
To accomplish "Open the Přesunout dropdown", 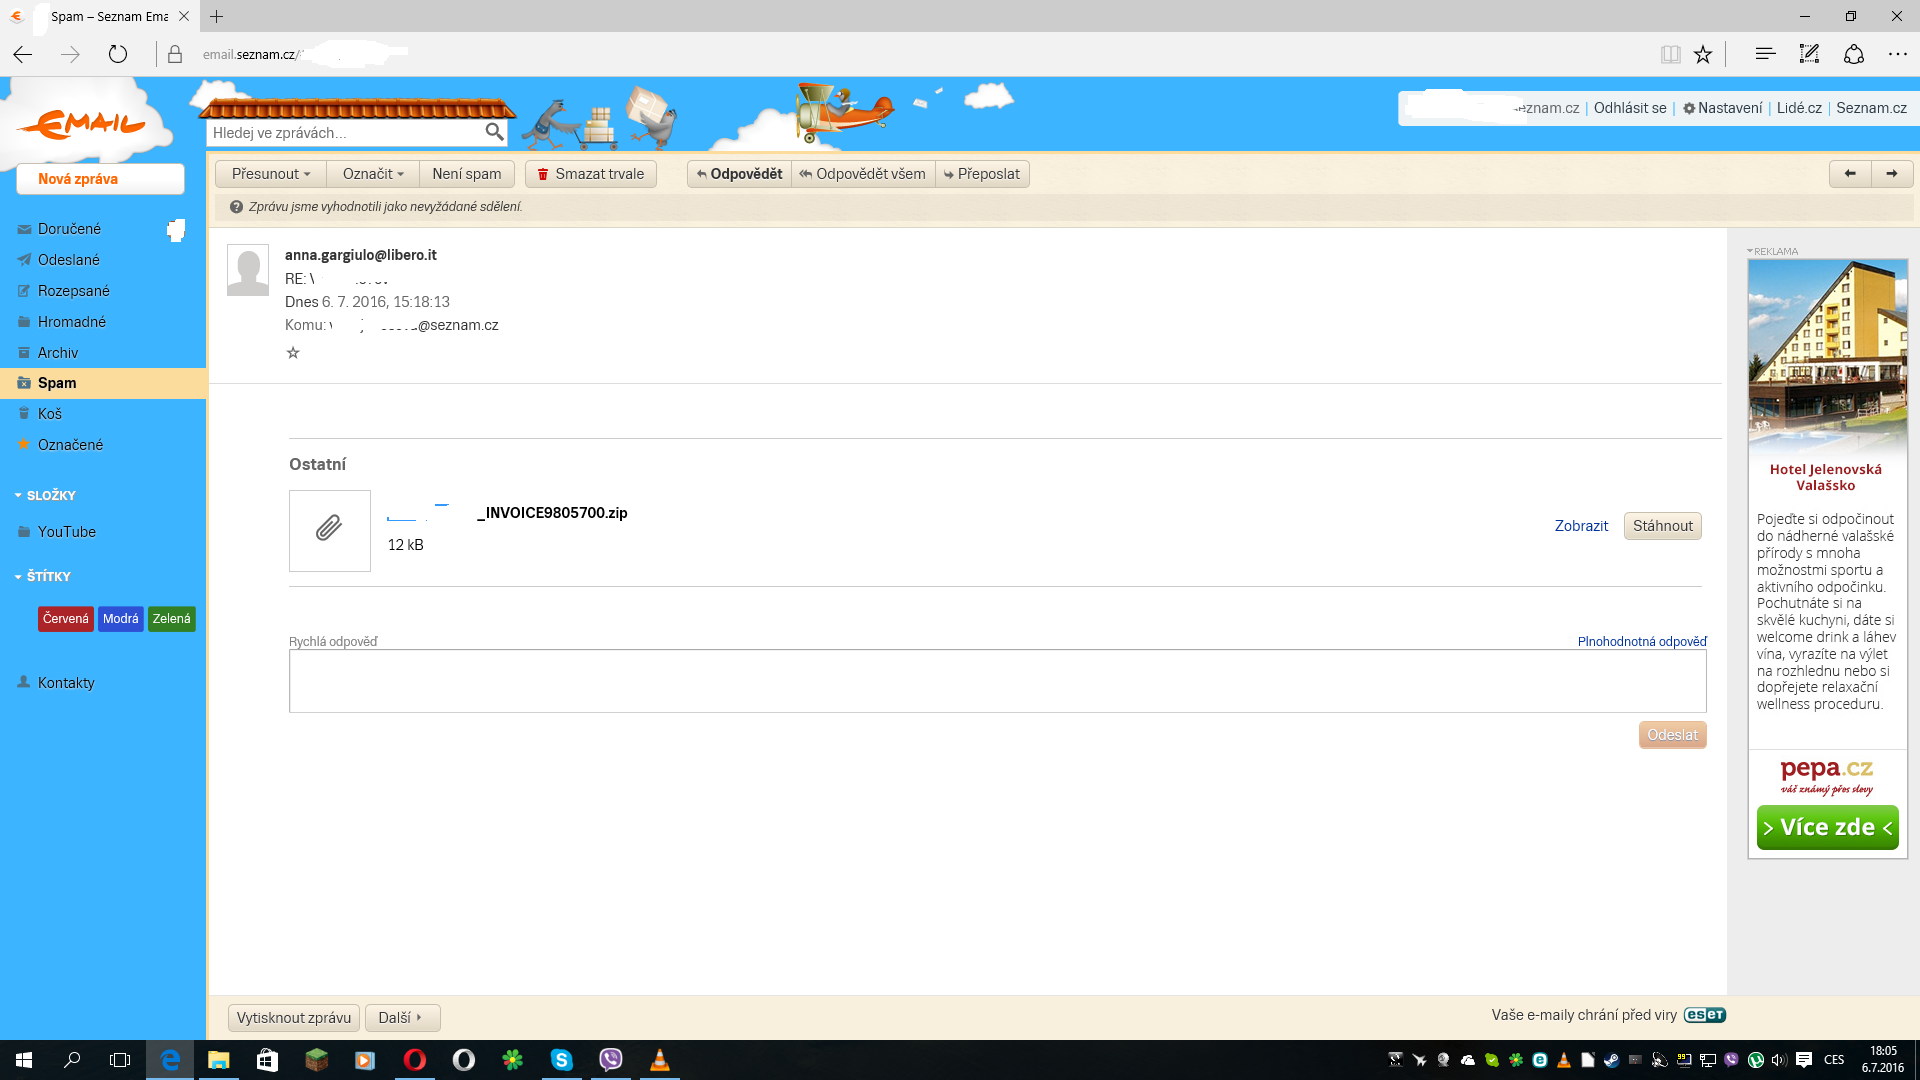I will click(x=271, y=174).
